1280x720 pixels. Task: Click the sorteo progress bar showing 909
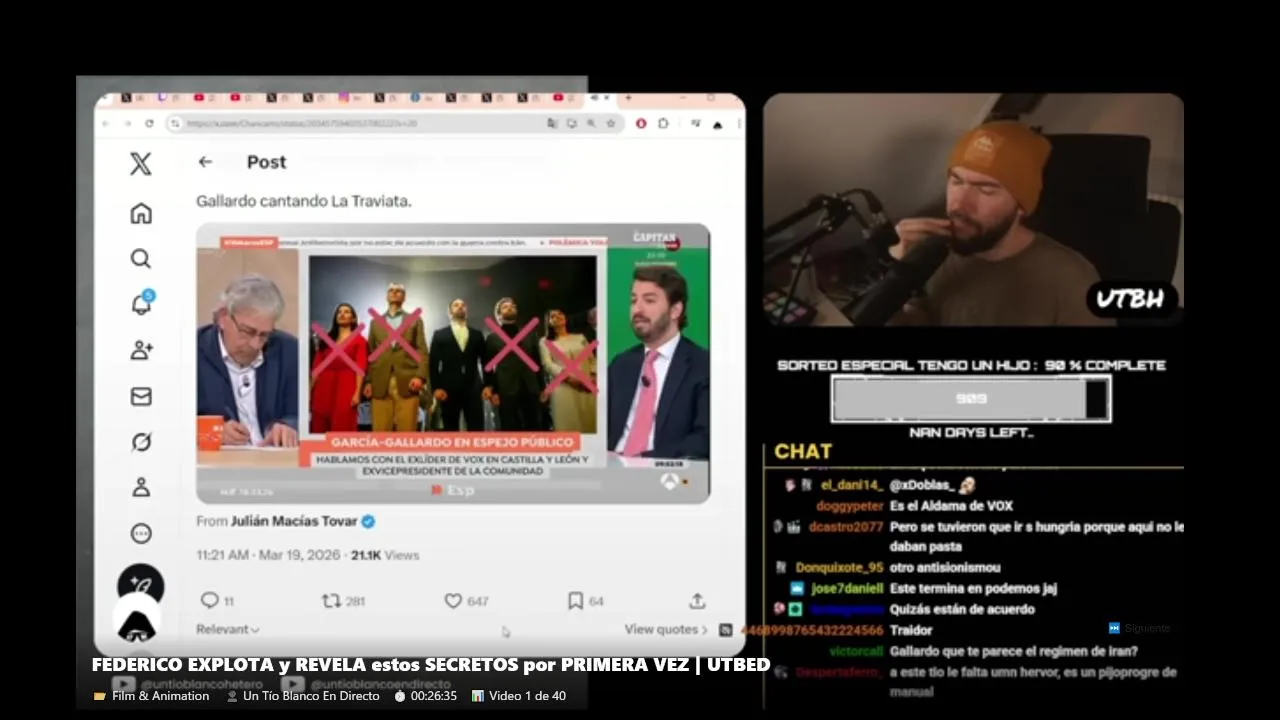pos(971,399)
